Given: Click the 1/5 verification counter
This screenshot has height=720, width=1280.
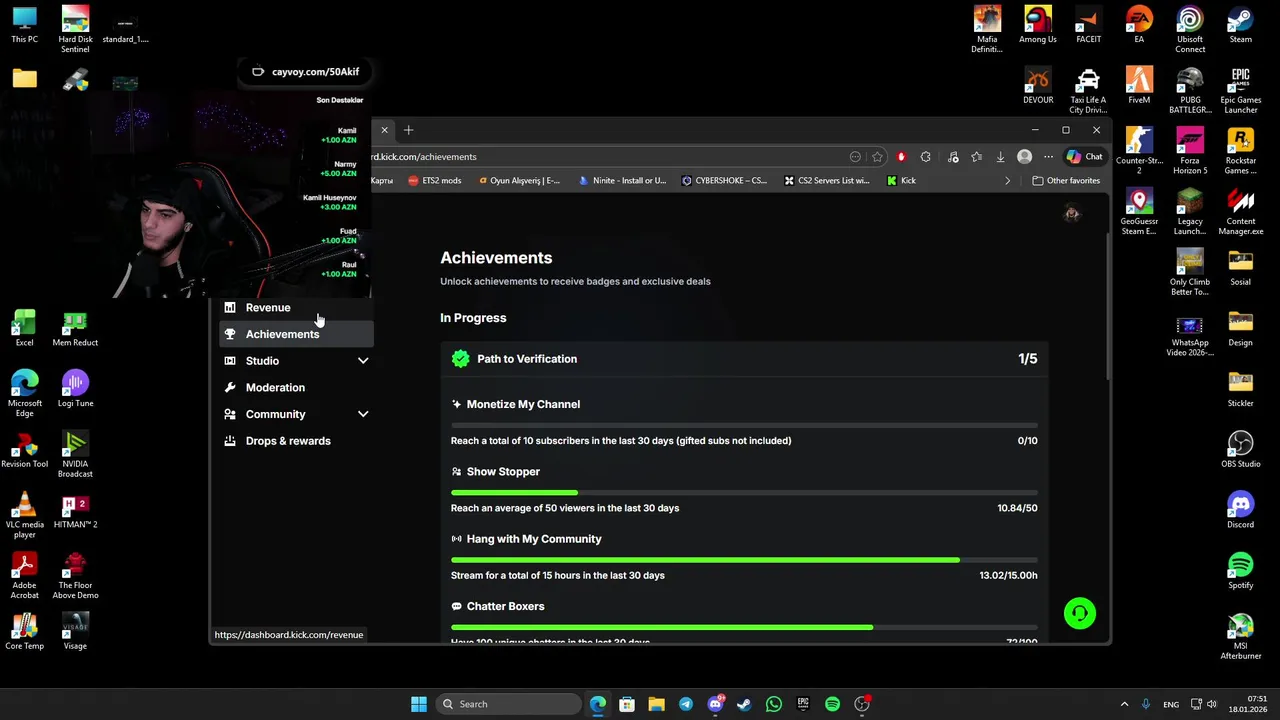Looking at the screenshot, I should tap(1028, 359).
